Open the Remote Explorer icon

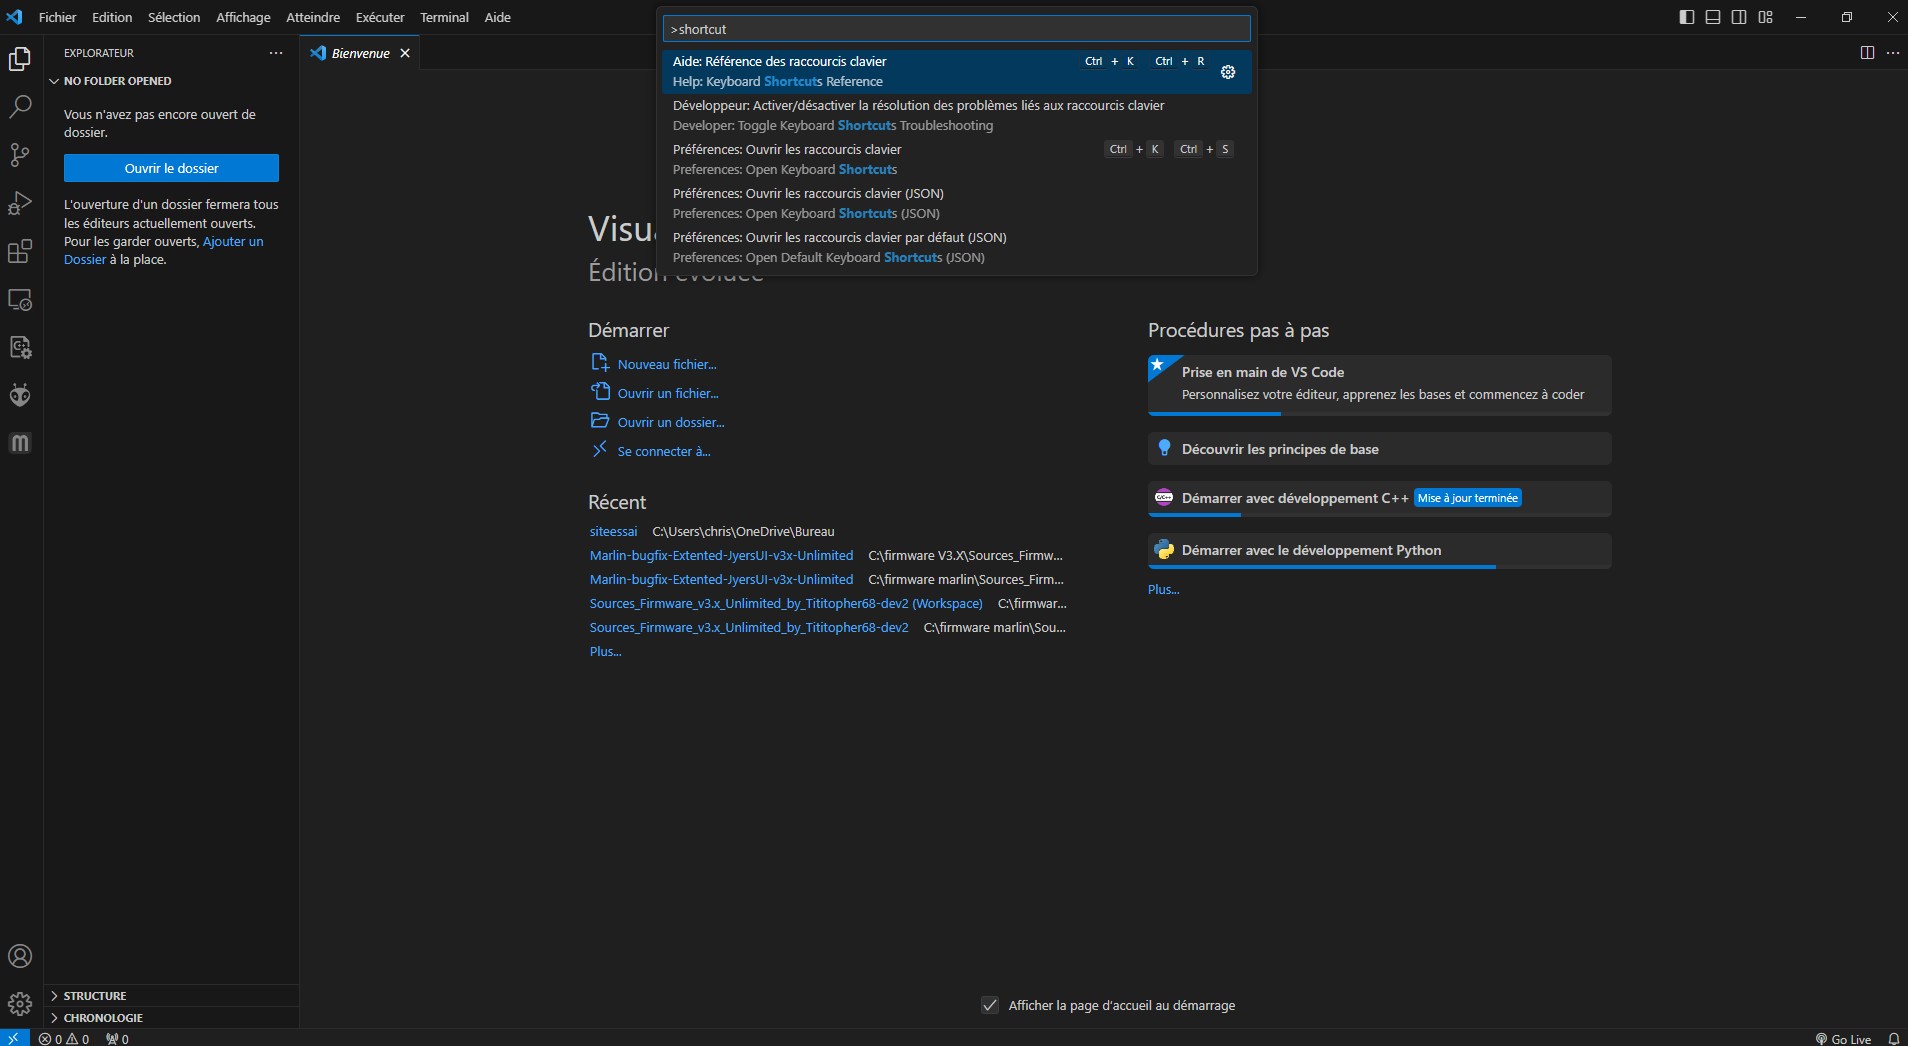tap(20, 299)
